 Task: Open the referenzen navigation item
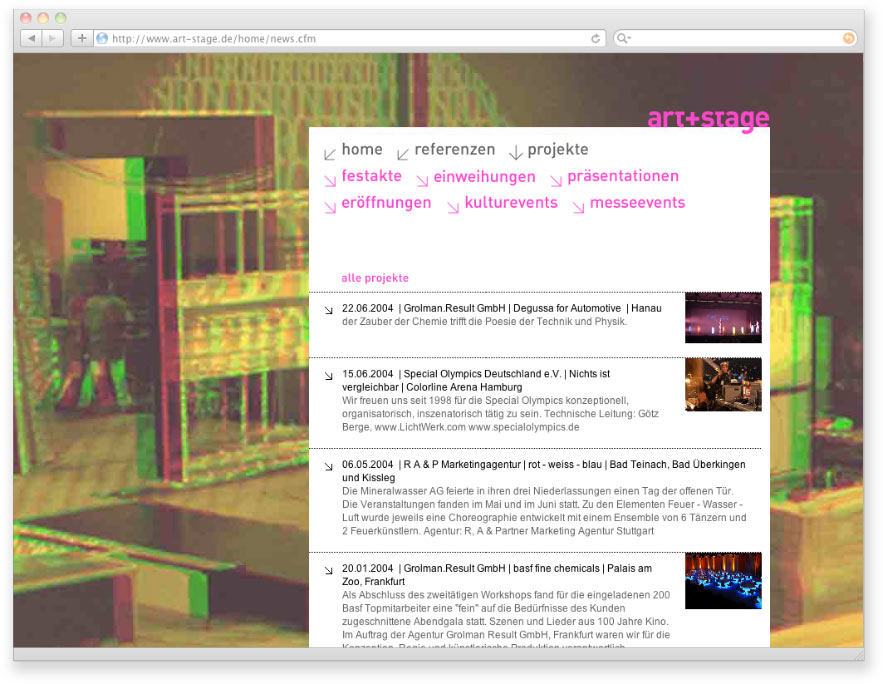[454, 150]
